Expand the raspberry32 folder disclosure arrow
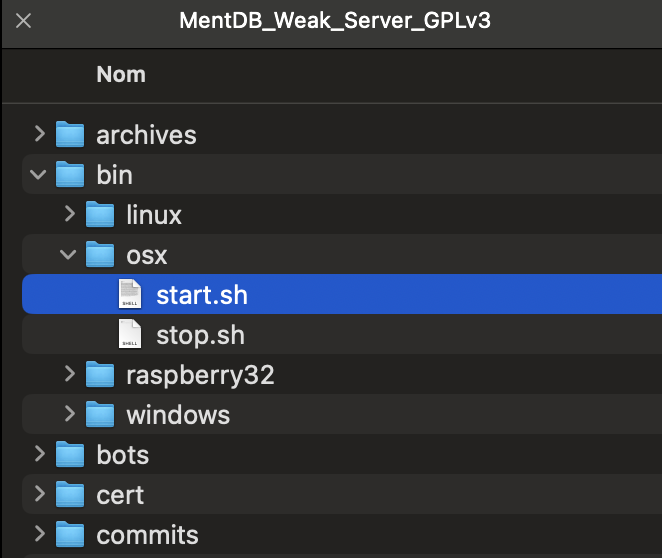 (x=69, y=374)
